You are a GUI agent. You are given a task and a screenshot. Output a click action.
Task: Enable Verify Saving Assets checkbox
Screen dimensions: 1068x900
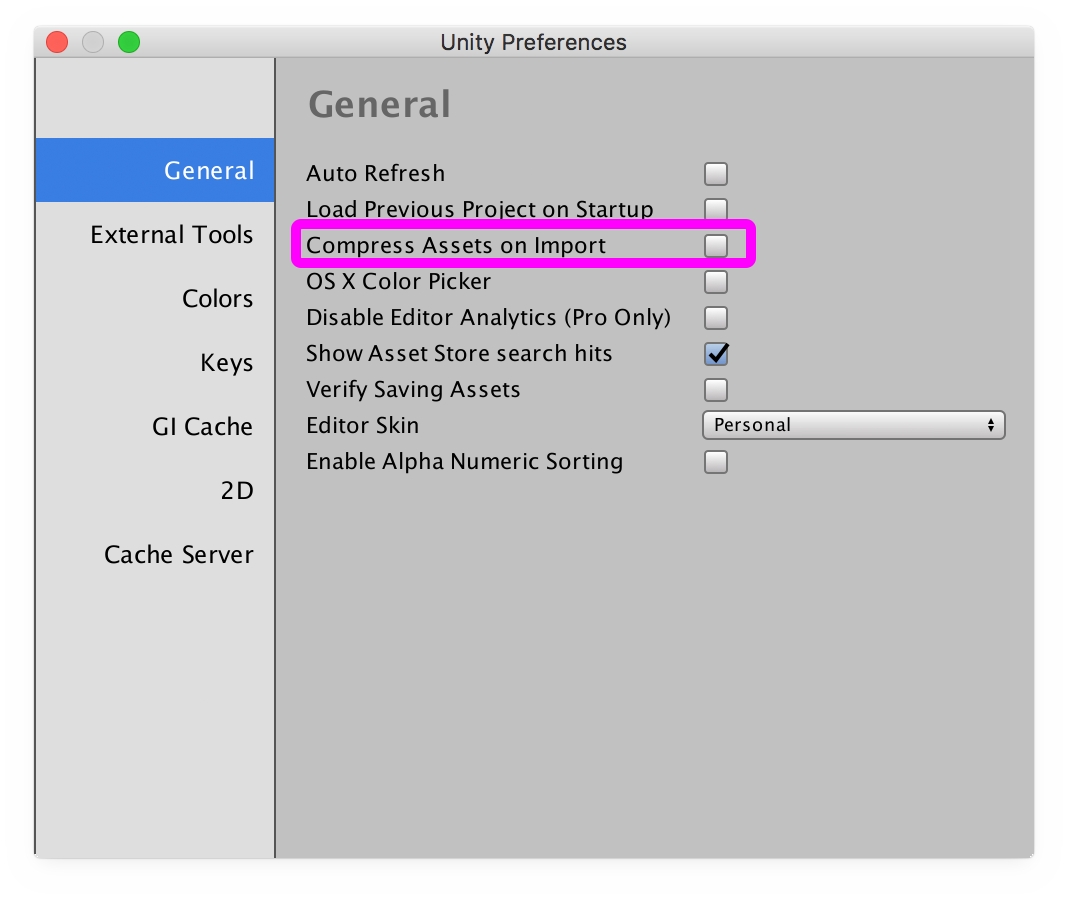coord(716,390)
